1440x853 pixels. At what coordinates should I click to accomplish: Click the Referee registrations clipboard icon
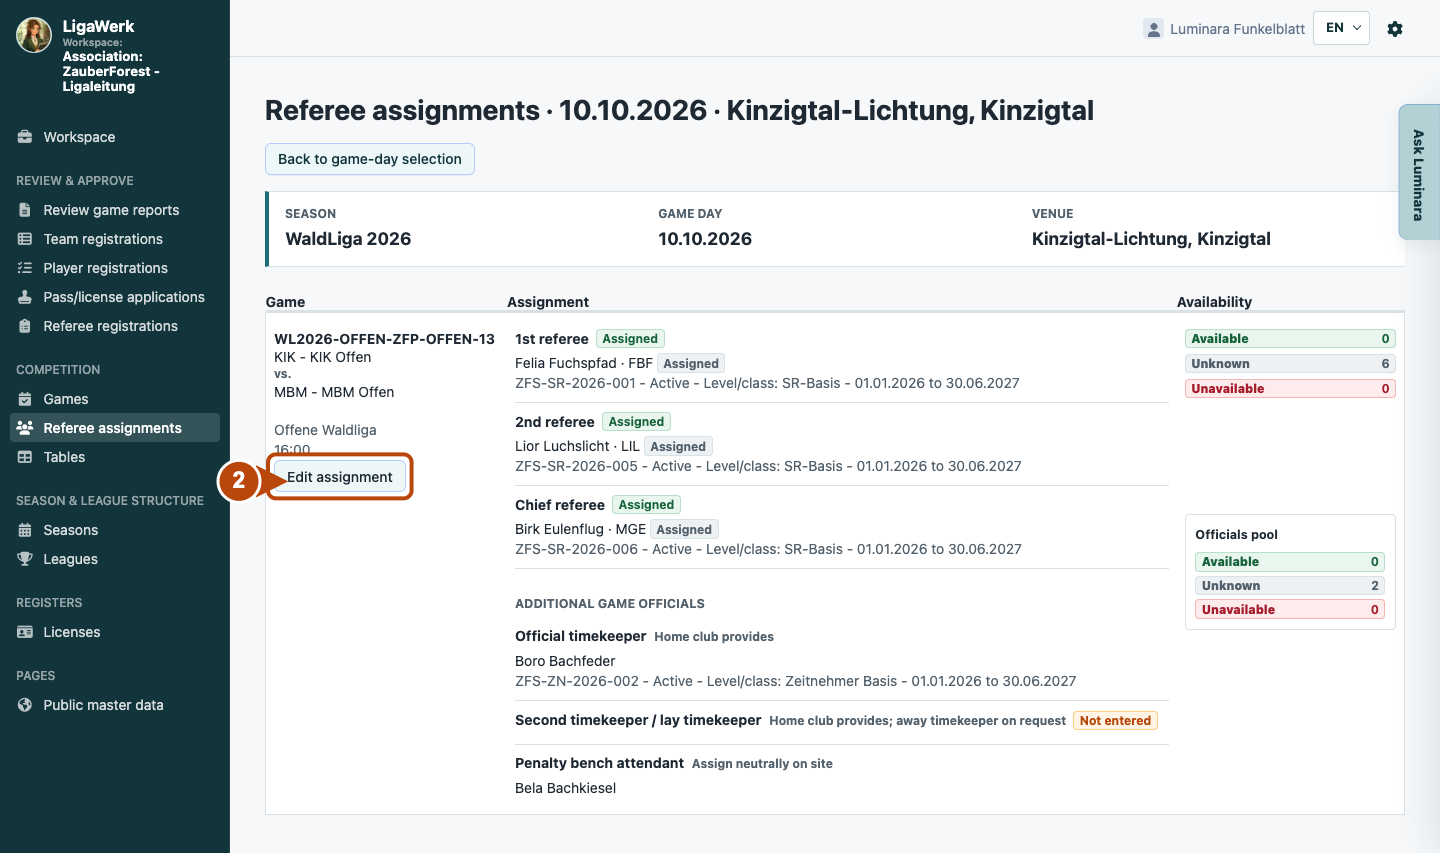[25, 326]
